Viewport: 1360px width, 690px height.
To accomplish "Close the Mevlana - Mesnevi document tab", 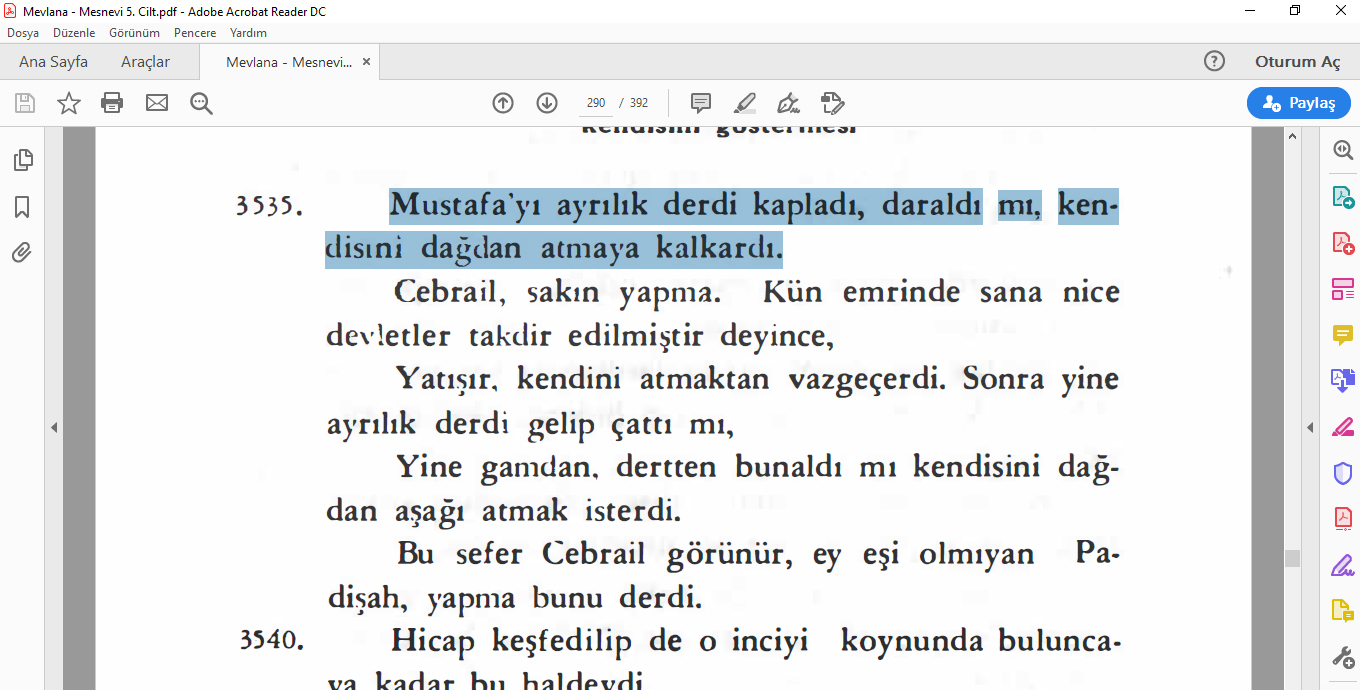I will [367, 62].
